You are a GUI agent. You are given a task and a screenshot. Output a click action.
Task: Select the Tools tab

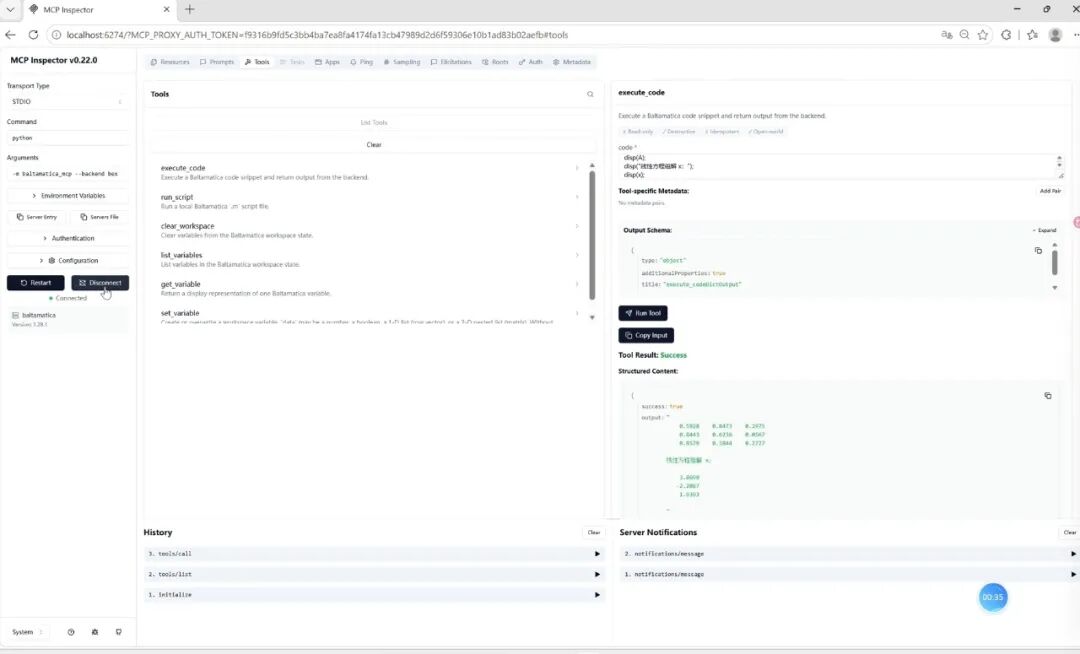click(x=257, y=62)
